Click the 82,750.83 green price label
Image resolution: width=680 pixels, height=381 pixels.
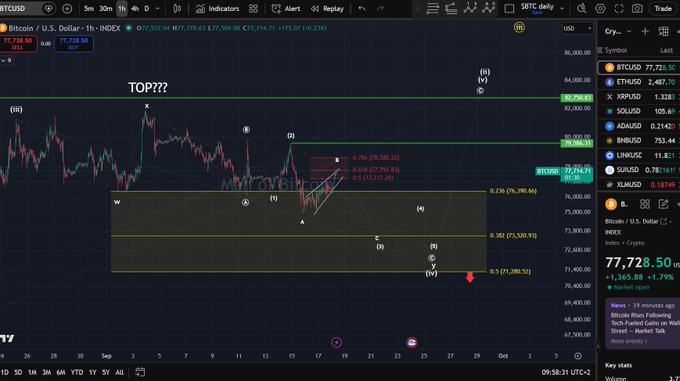576,98
